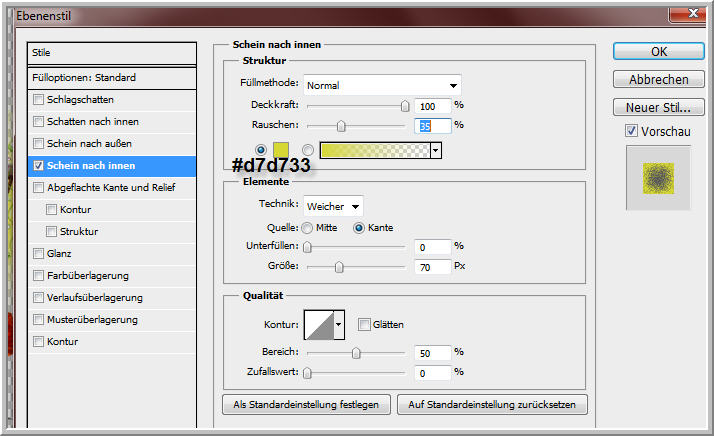Click the Zufallswert slider handle

[x=307, y=373]
